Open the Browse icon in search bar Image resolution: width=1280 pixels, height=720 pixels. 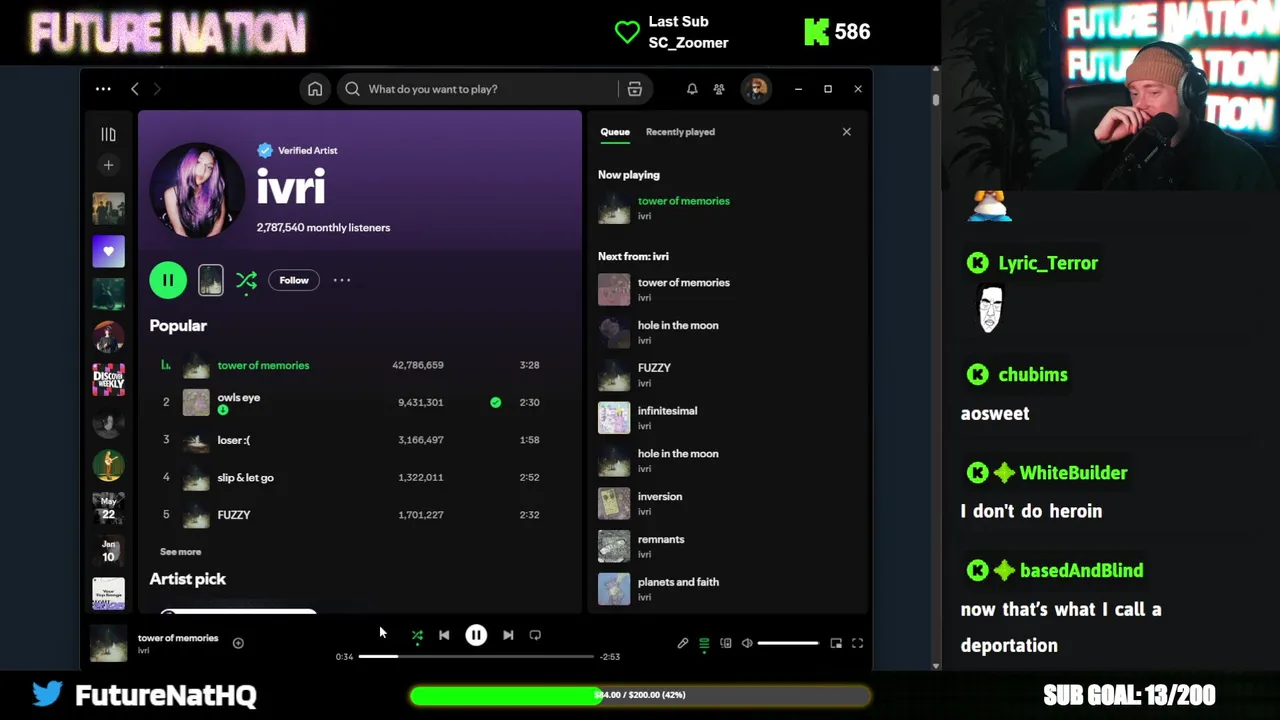coord(634,89)
